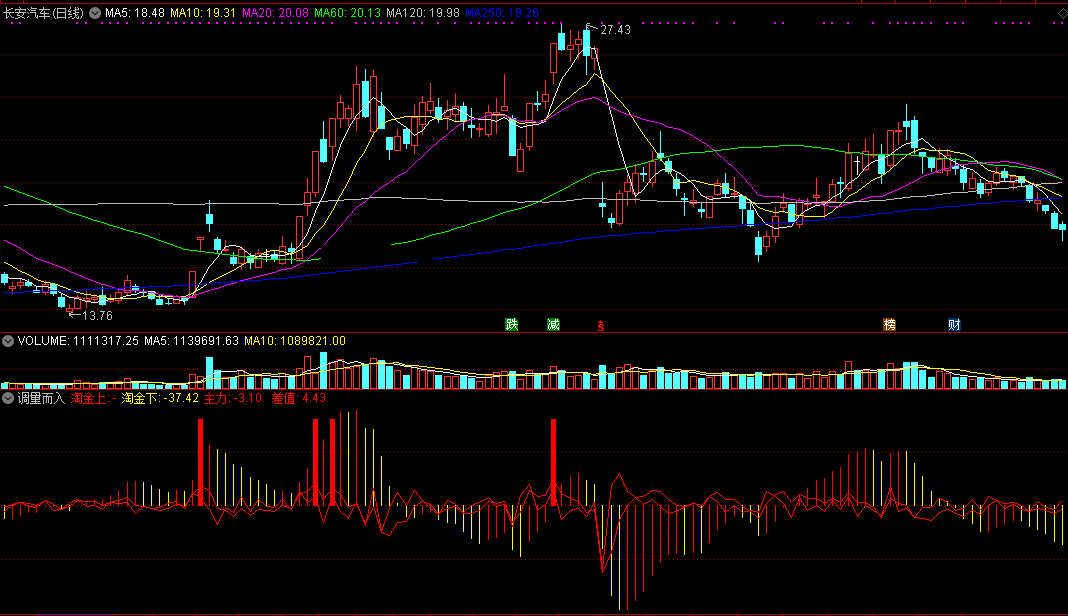Viewport: 1068px width, 616px height.
Task: Click the volume MA5: 1139691.63 value
Action: coord(191,341)
